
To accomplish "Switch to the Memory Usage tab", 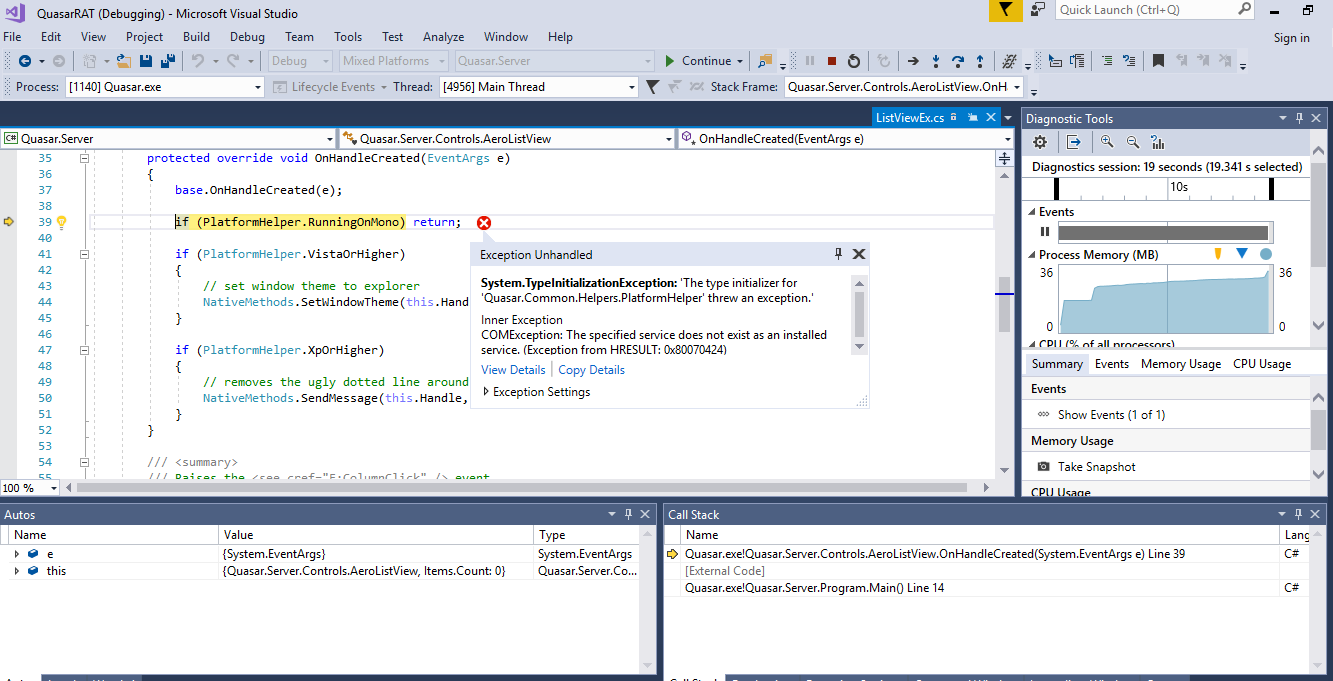I will click(x=1180, y=364).
